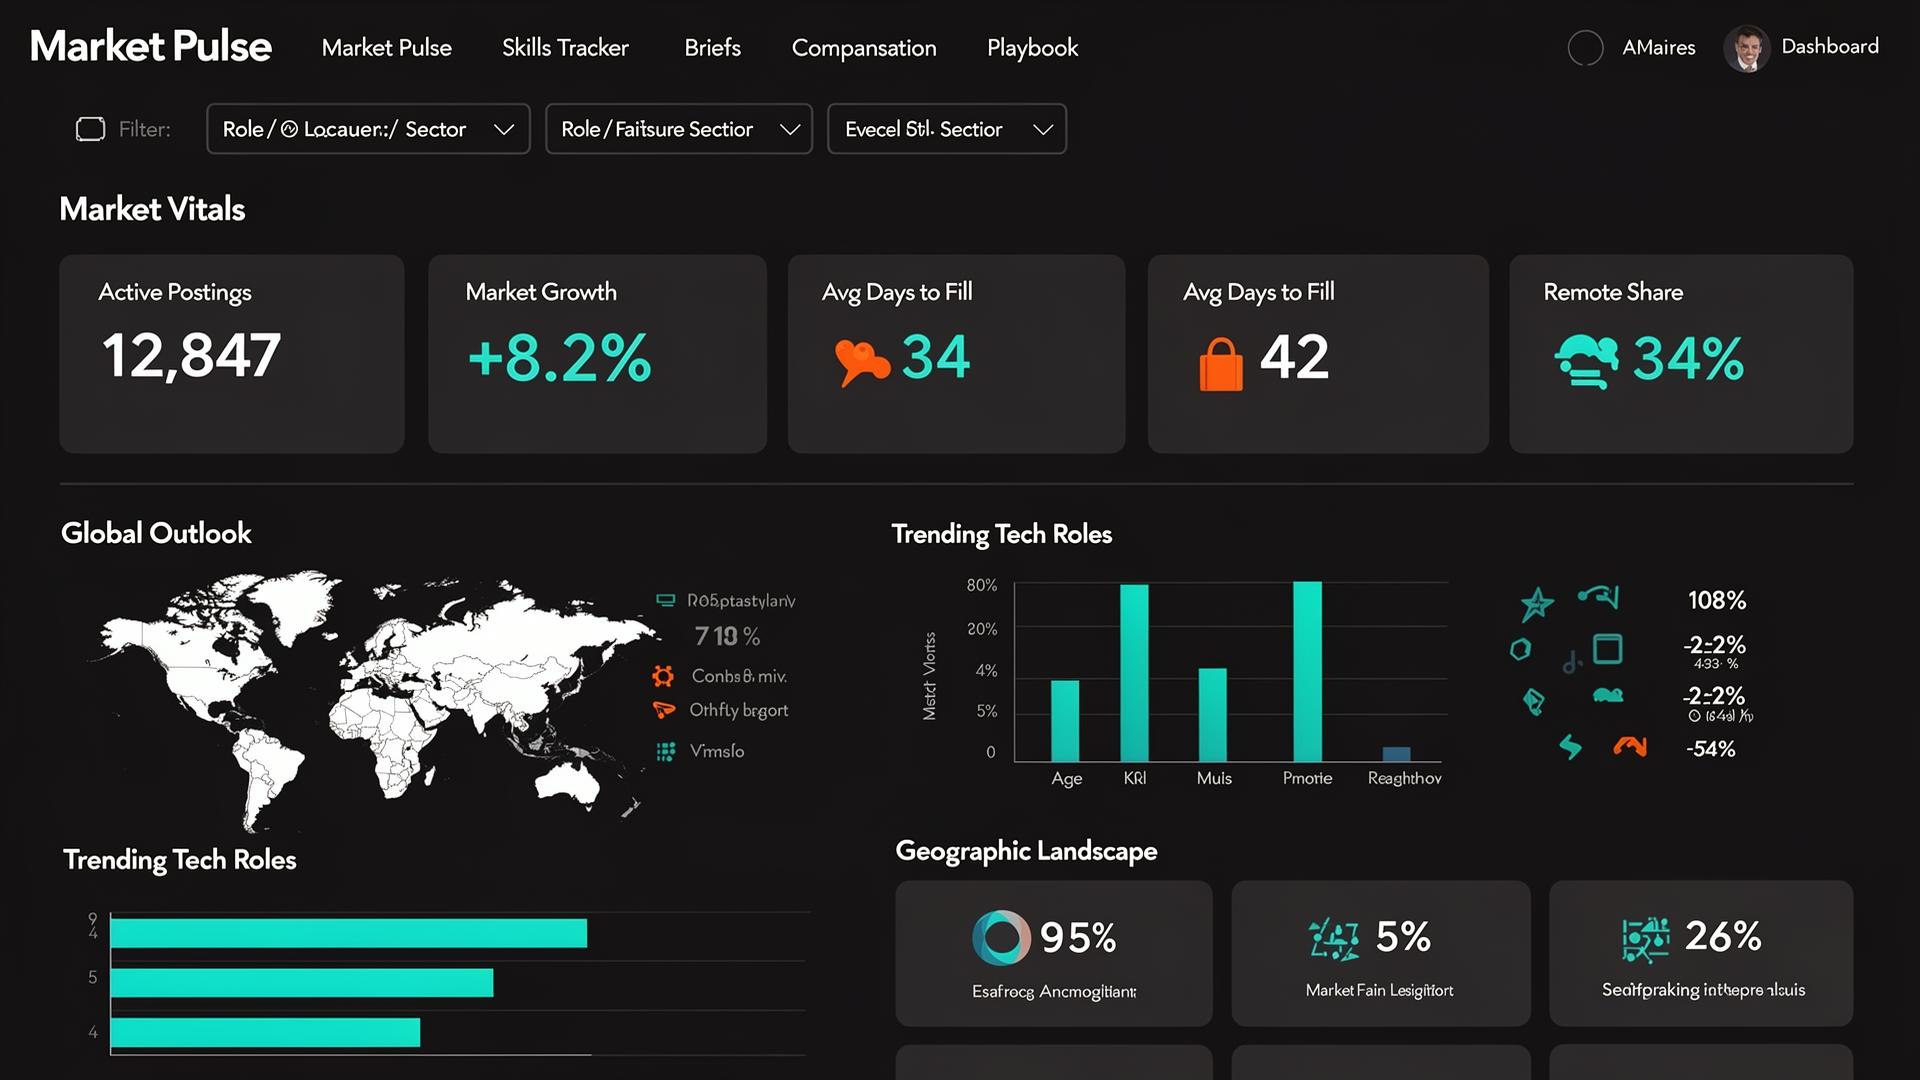Open the Playbook section
The width and height of the screenshot is (1920, 1080).
click(x=1032, y=47)
